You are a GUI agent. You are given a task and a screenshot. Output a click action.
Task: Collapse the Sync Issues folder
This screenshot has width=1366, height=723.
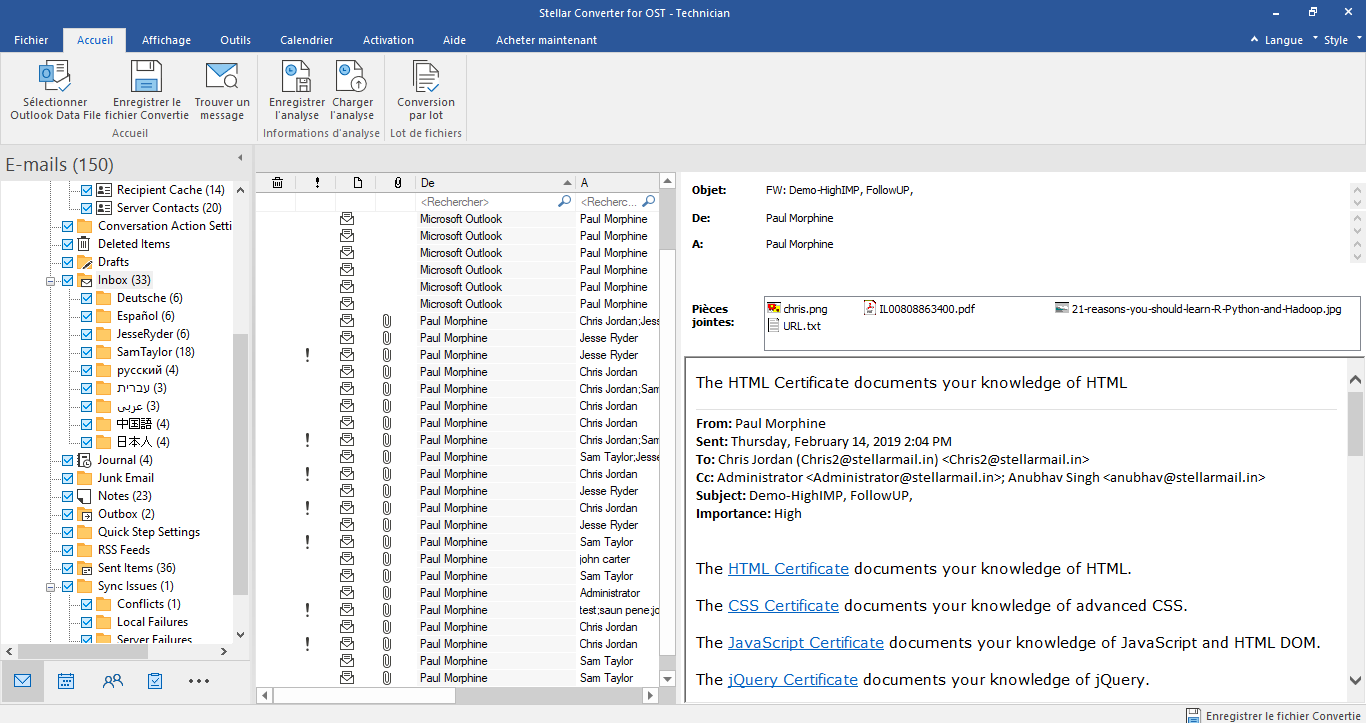pos(50,587)
